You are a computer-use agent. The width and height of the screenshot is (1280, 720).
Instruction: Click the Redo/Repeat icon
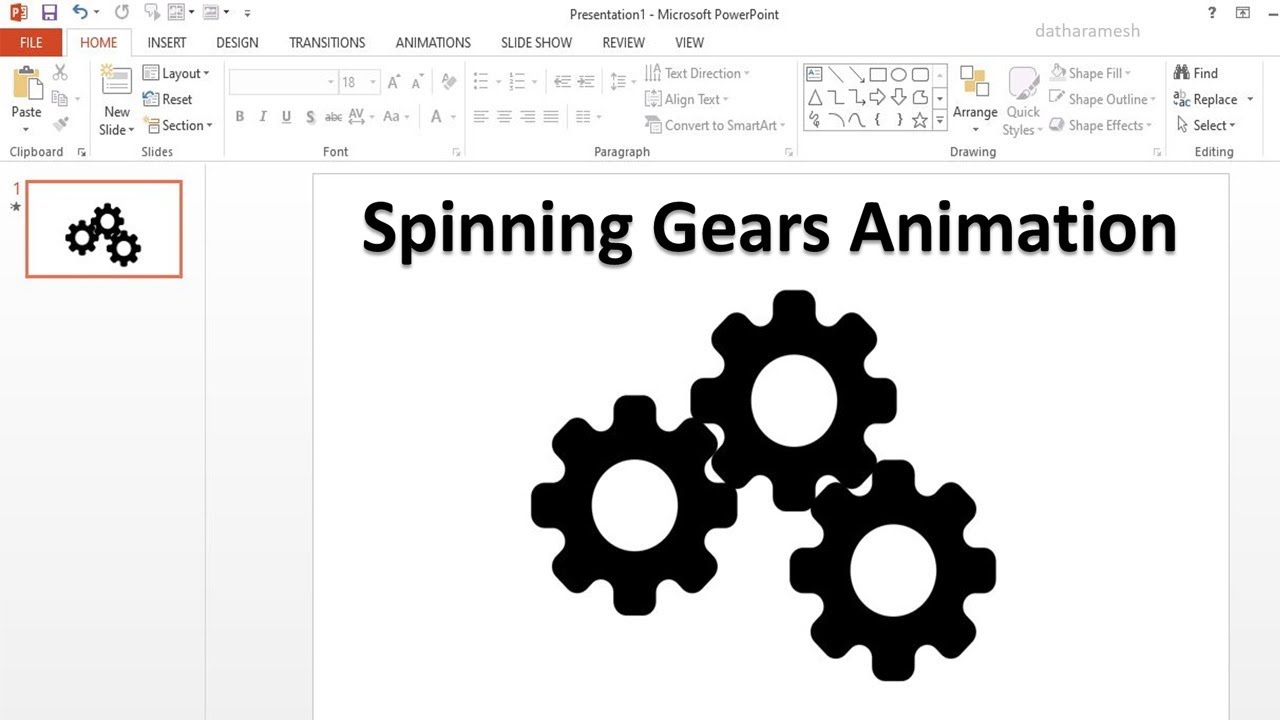(x=122, y=13)
